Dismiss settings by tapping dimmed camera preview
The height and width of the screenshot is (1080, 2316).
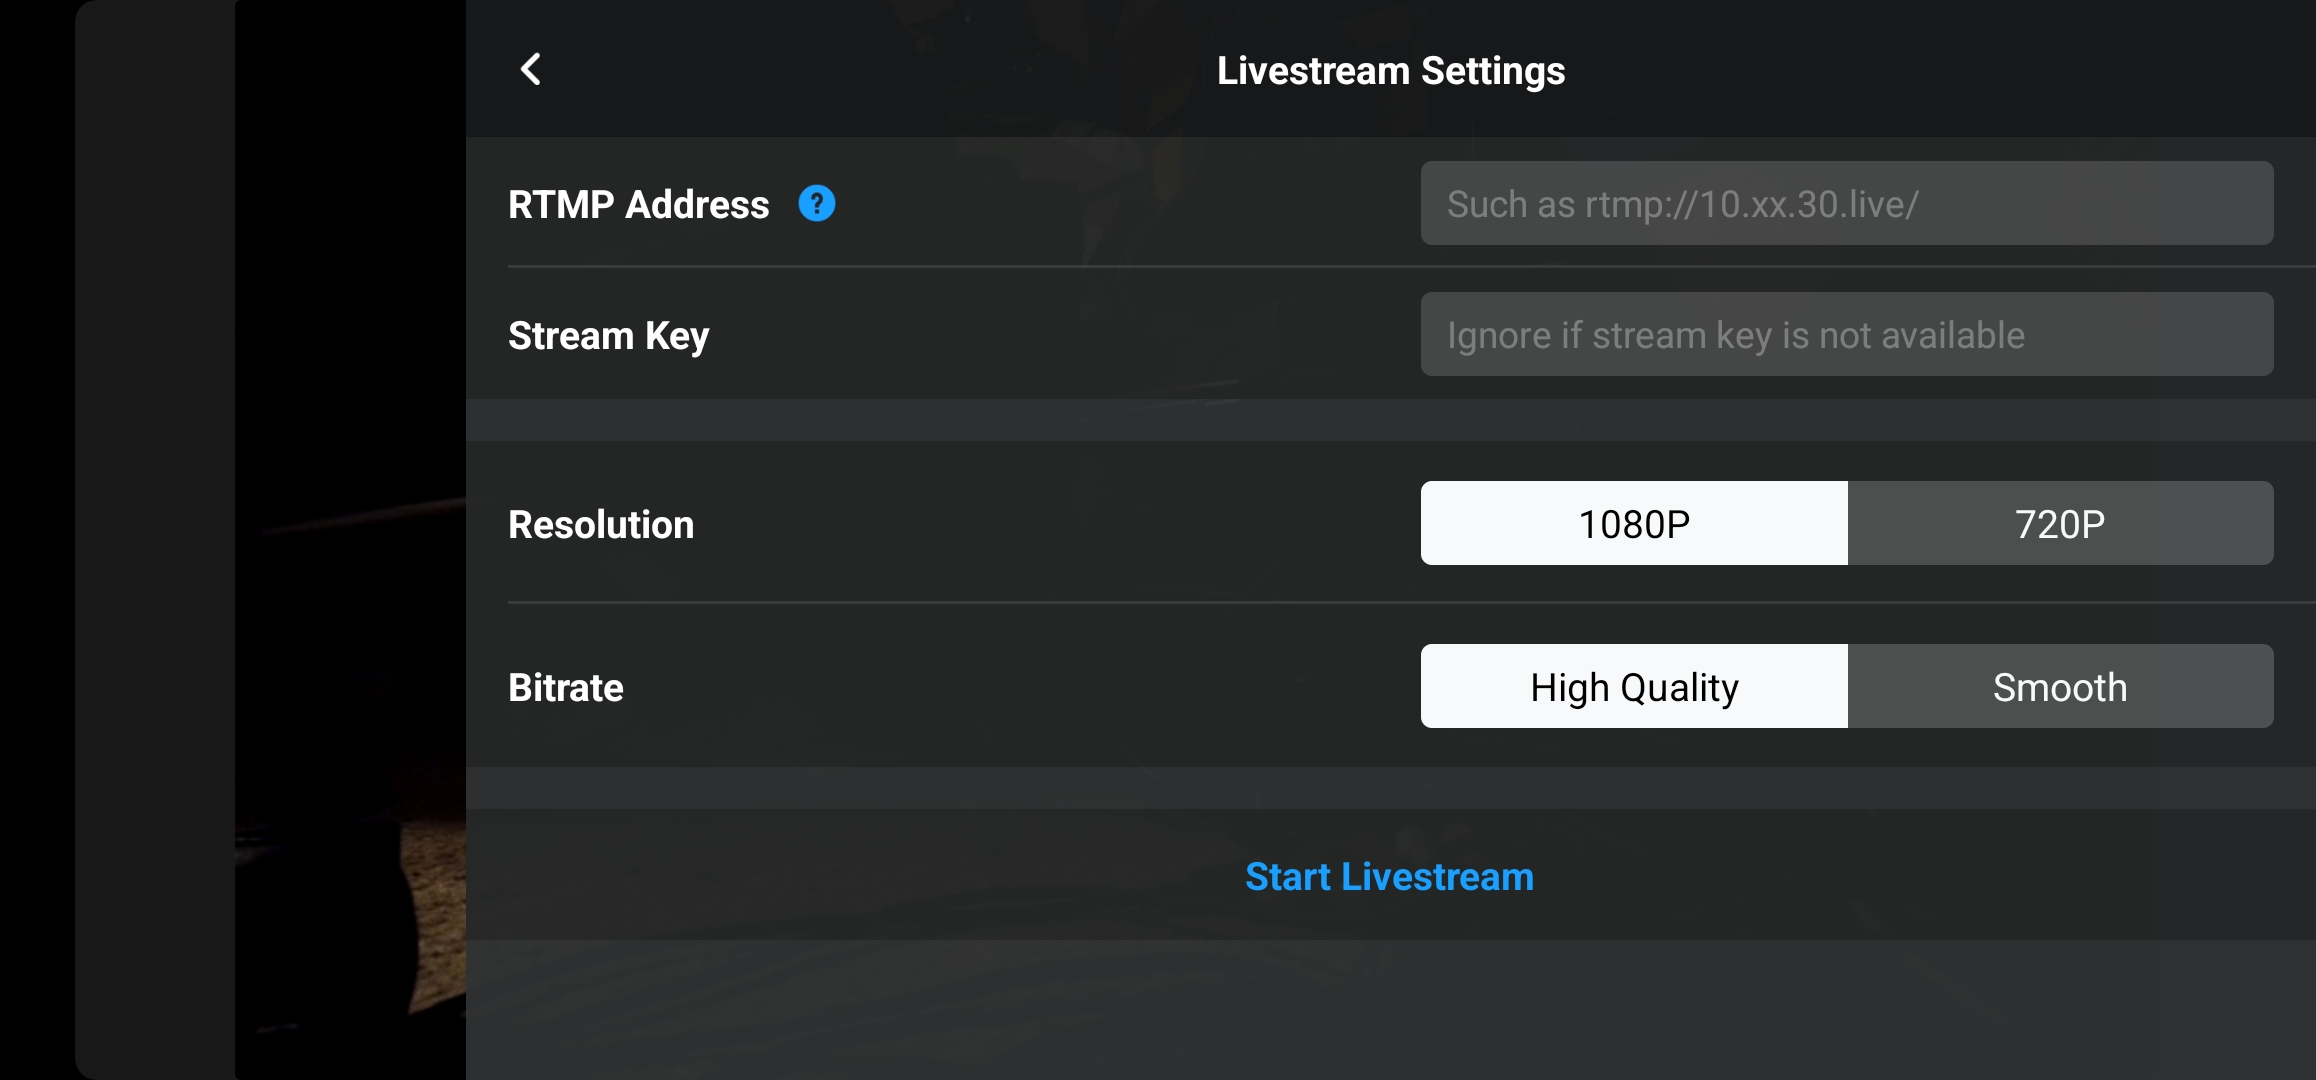coord(350,540)
